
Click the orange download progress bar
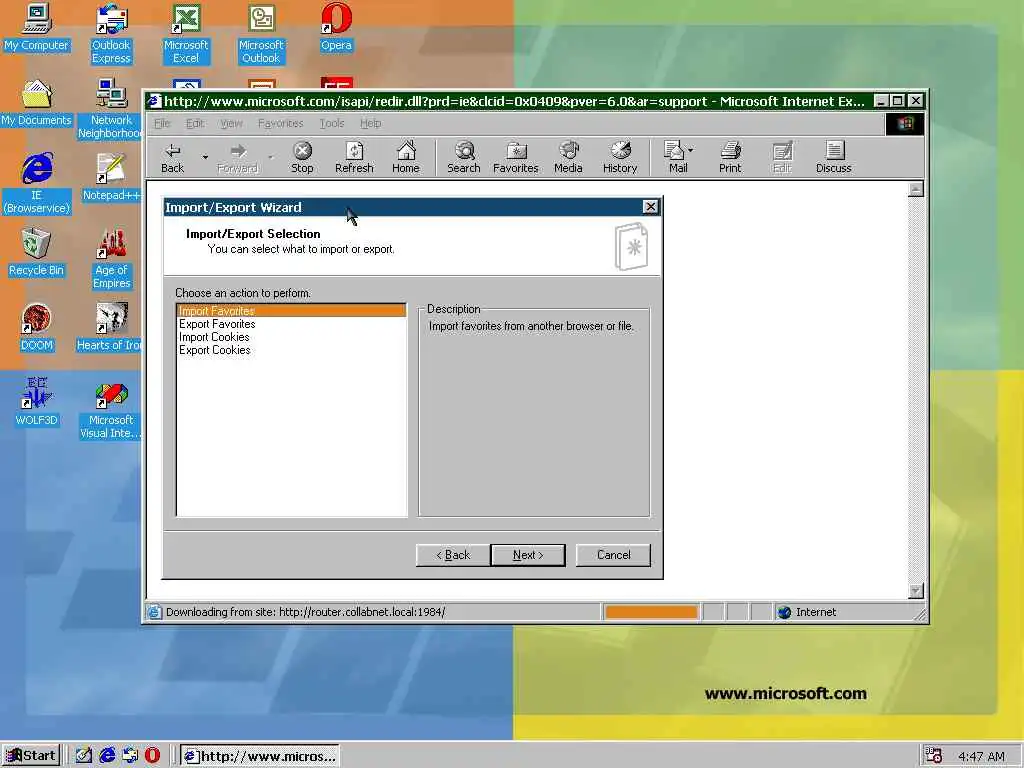click(x=651, y=612)
